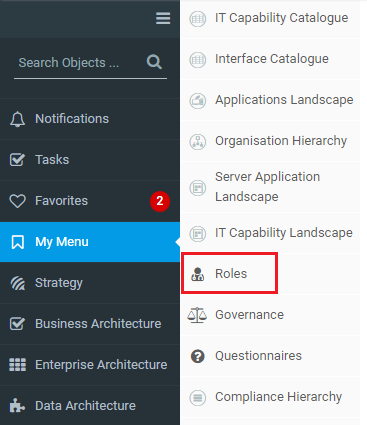367x425 pixels.
Task: Select the My Menu entry
Action: pos(90,242)
